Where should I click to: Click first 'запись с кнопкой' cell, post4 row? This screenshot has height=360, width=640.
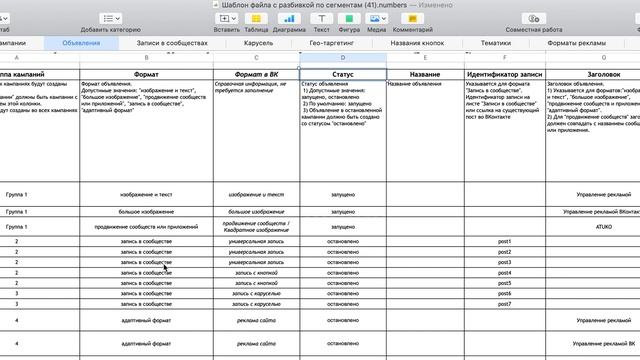point(256,273)
